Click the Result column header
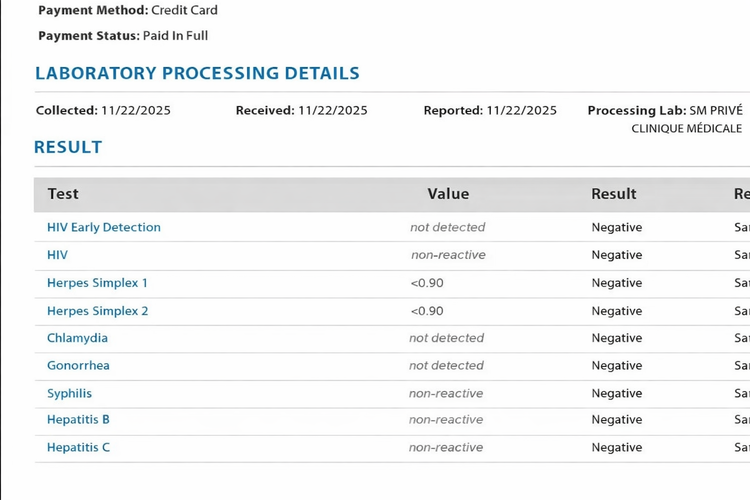The height and width of the screenshot is (500, 750). point(614,194)
